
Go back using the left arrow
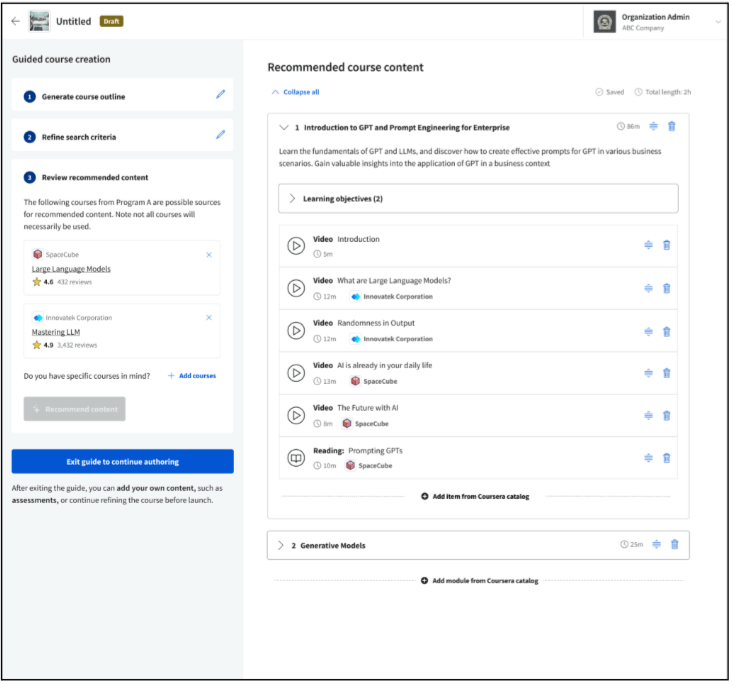[x=15, y=21]
